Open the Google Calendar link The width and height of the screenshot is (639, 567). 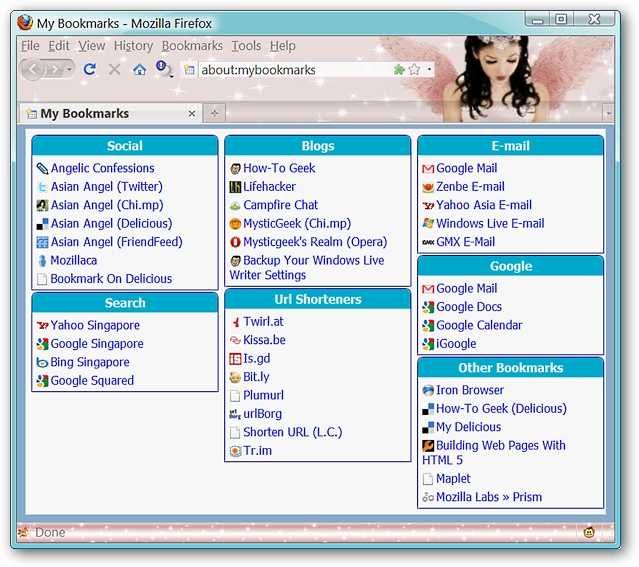coord(479,325)
